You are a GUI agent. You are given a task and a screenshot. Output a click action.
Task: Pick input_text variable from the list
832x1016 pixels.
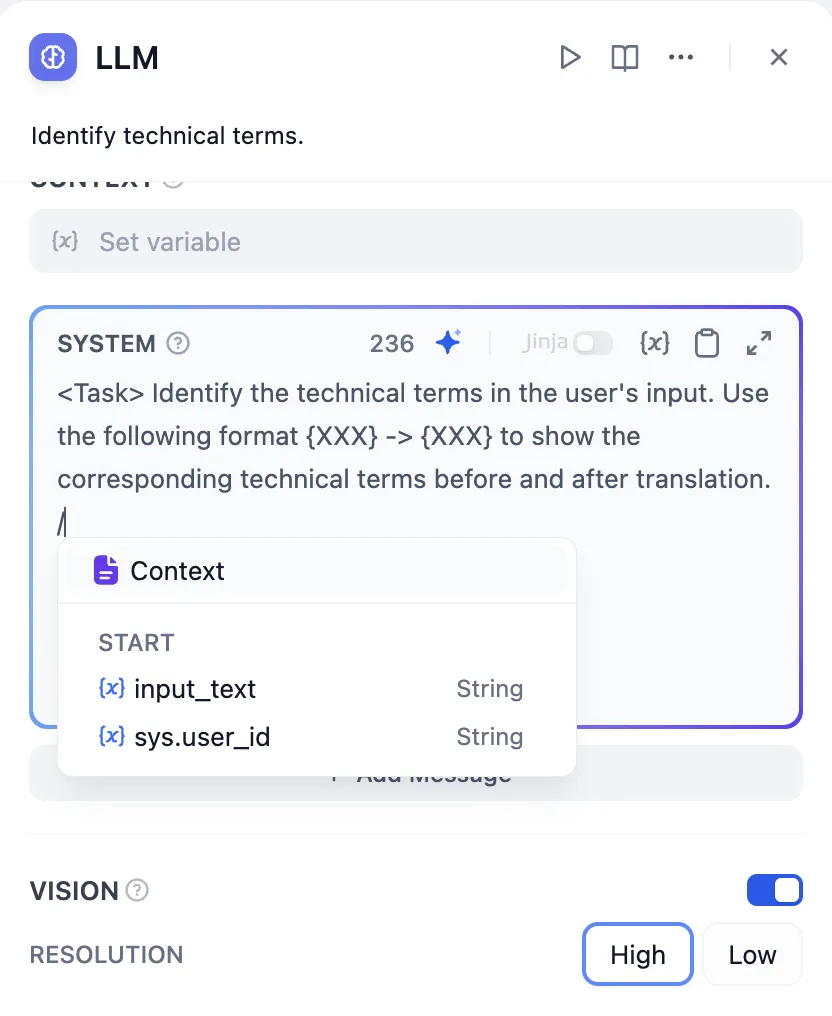tap(195, 689)
